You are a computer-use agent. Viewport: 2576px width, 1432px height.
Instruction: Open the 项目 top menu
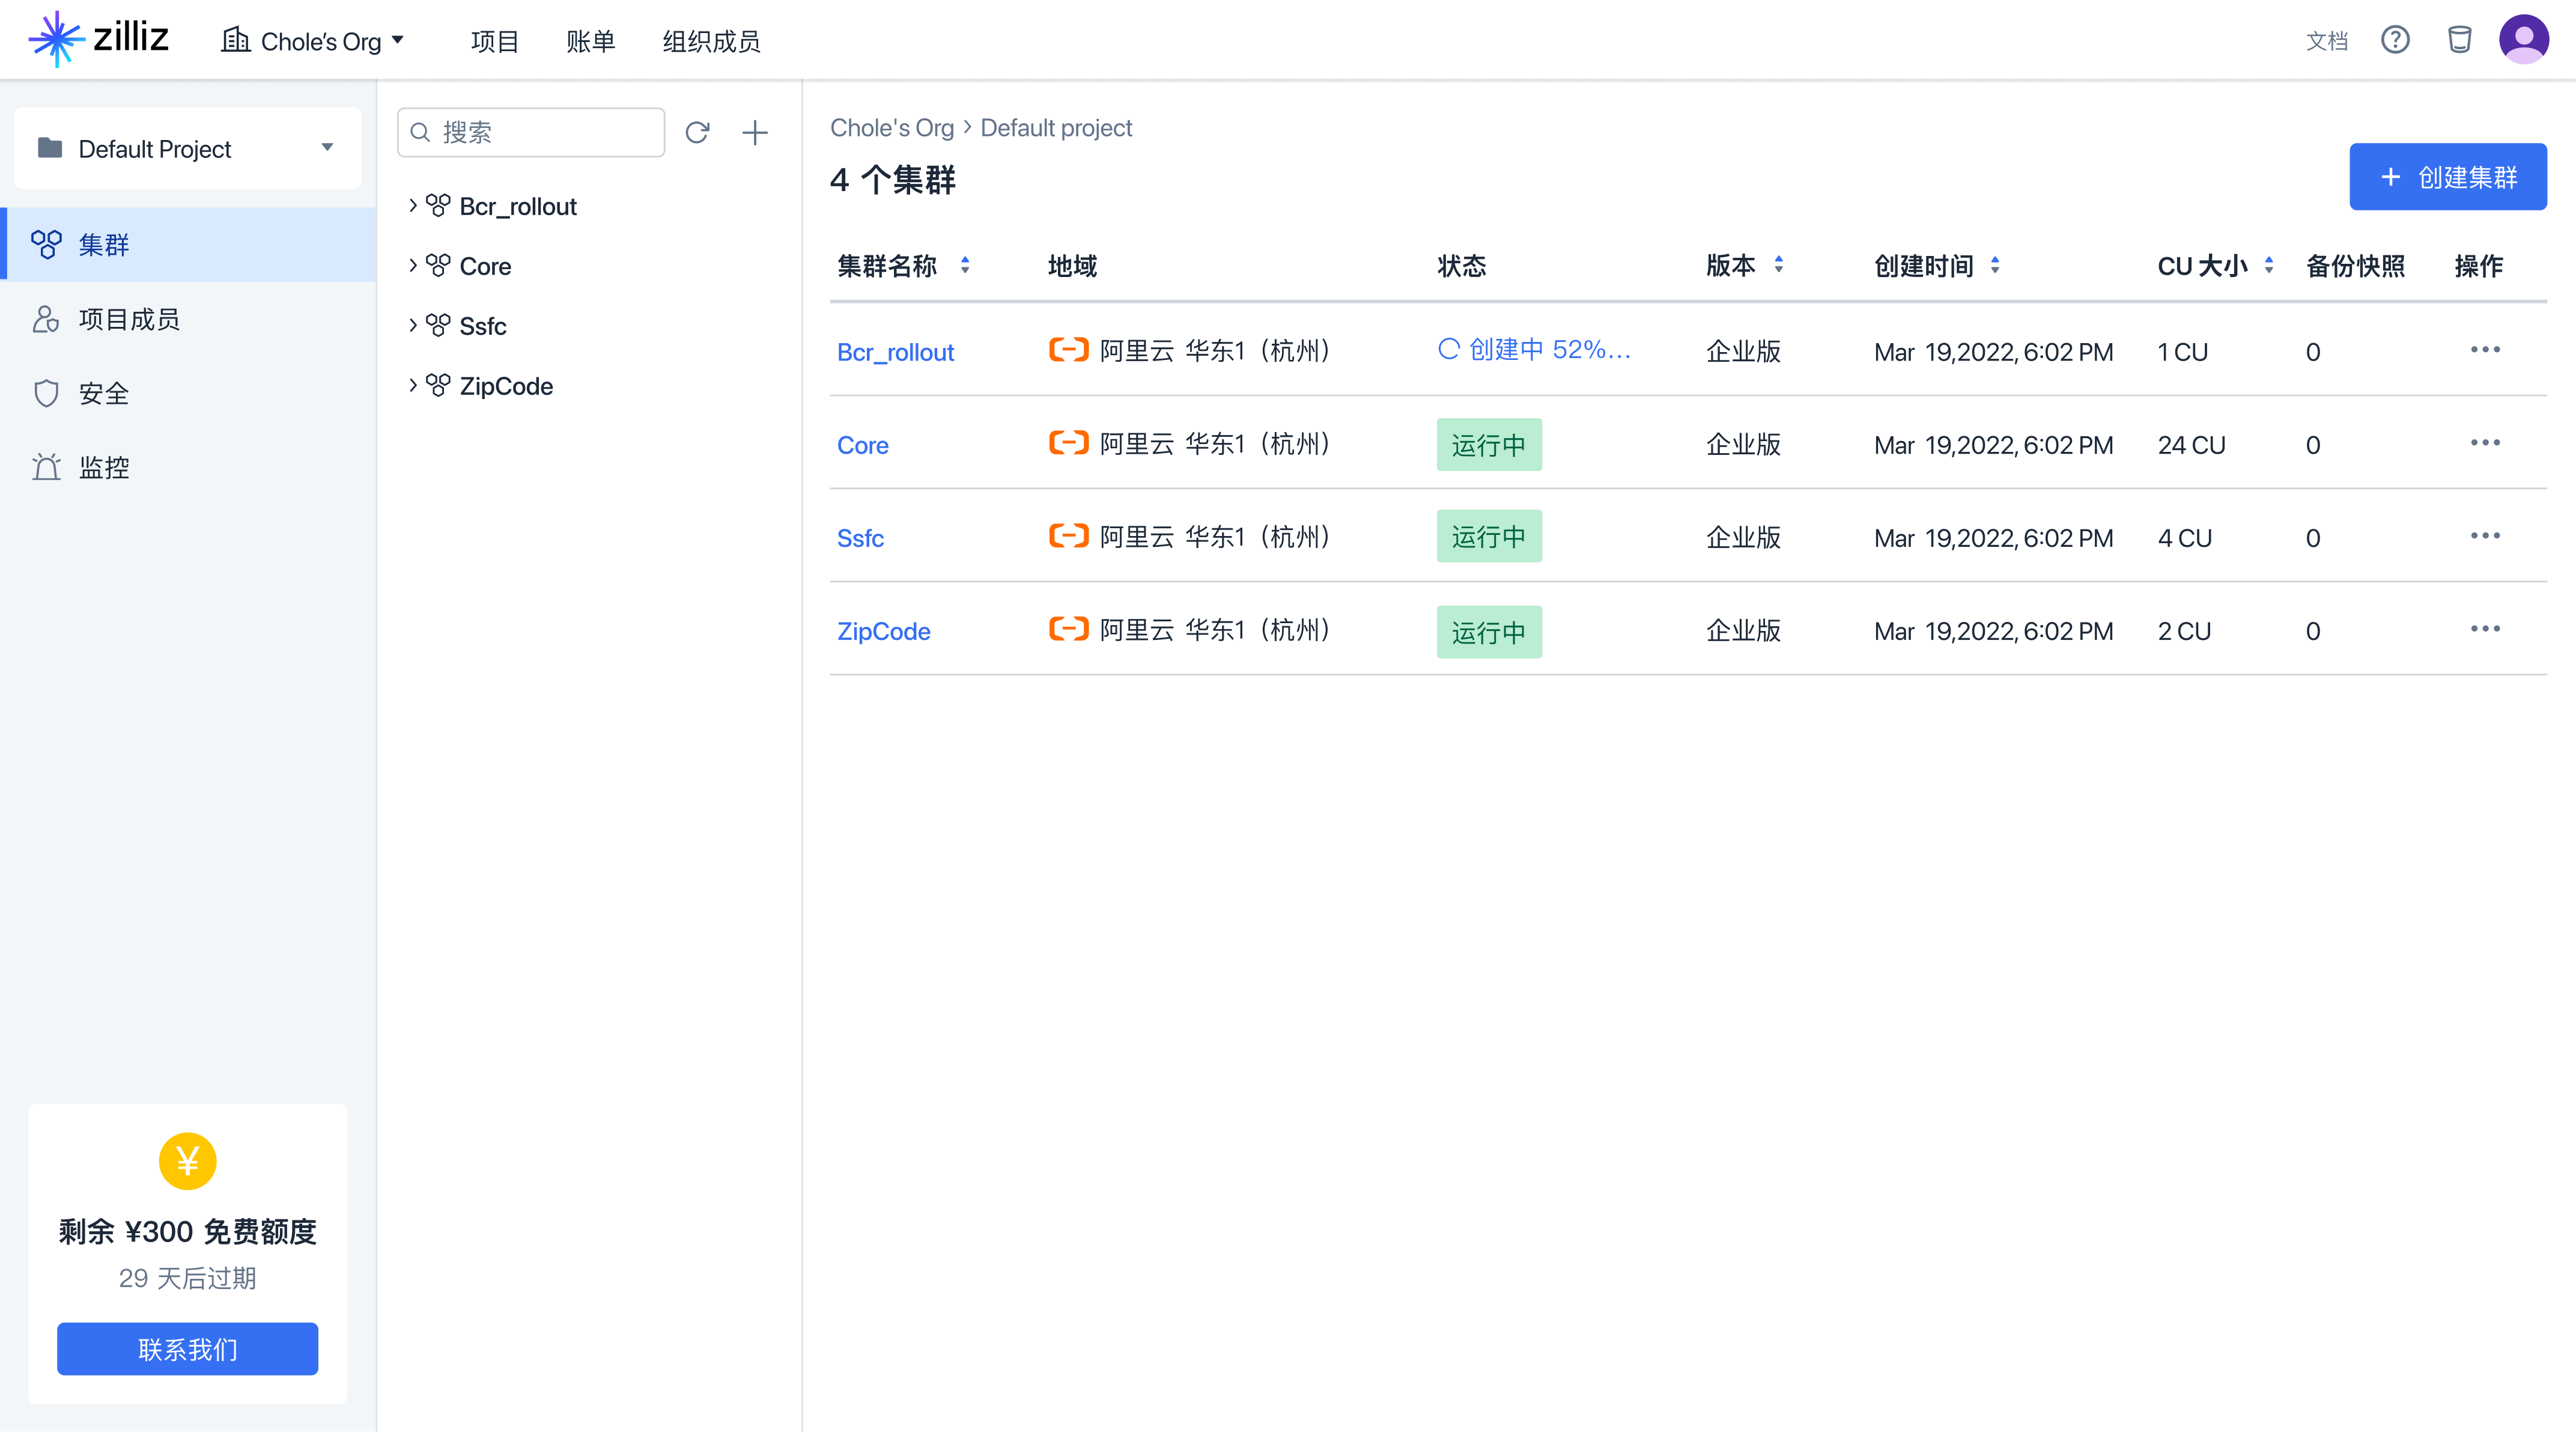coord(495,41)
